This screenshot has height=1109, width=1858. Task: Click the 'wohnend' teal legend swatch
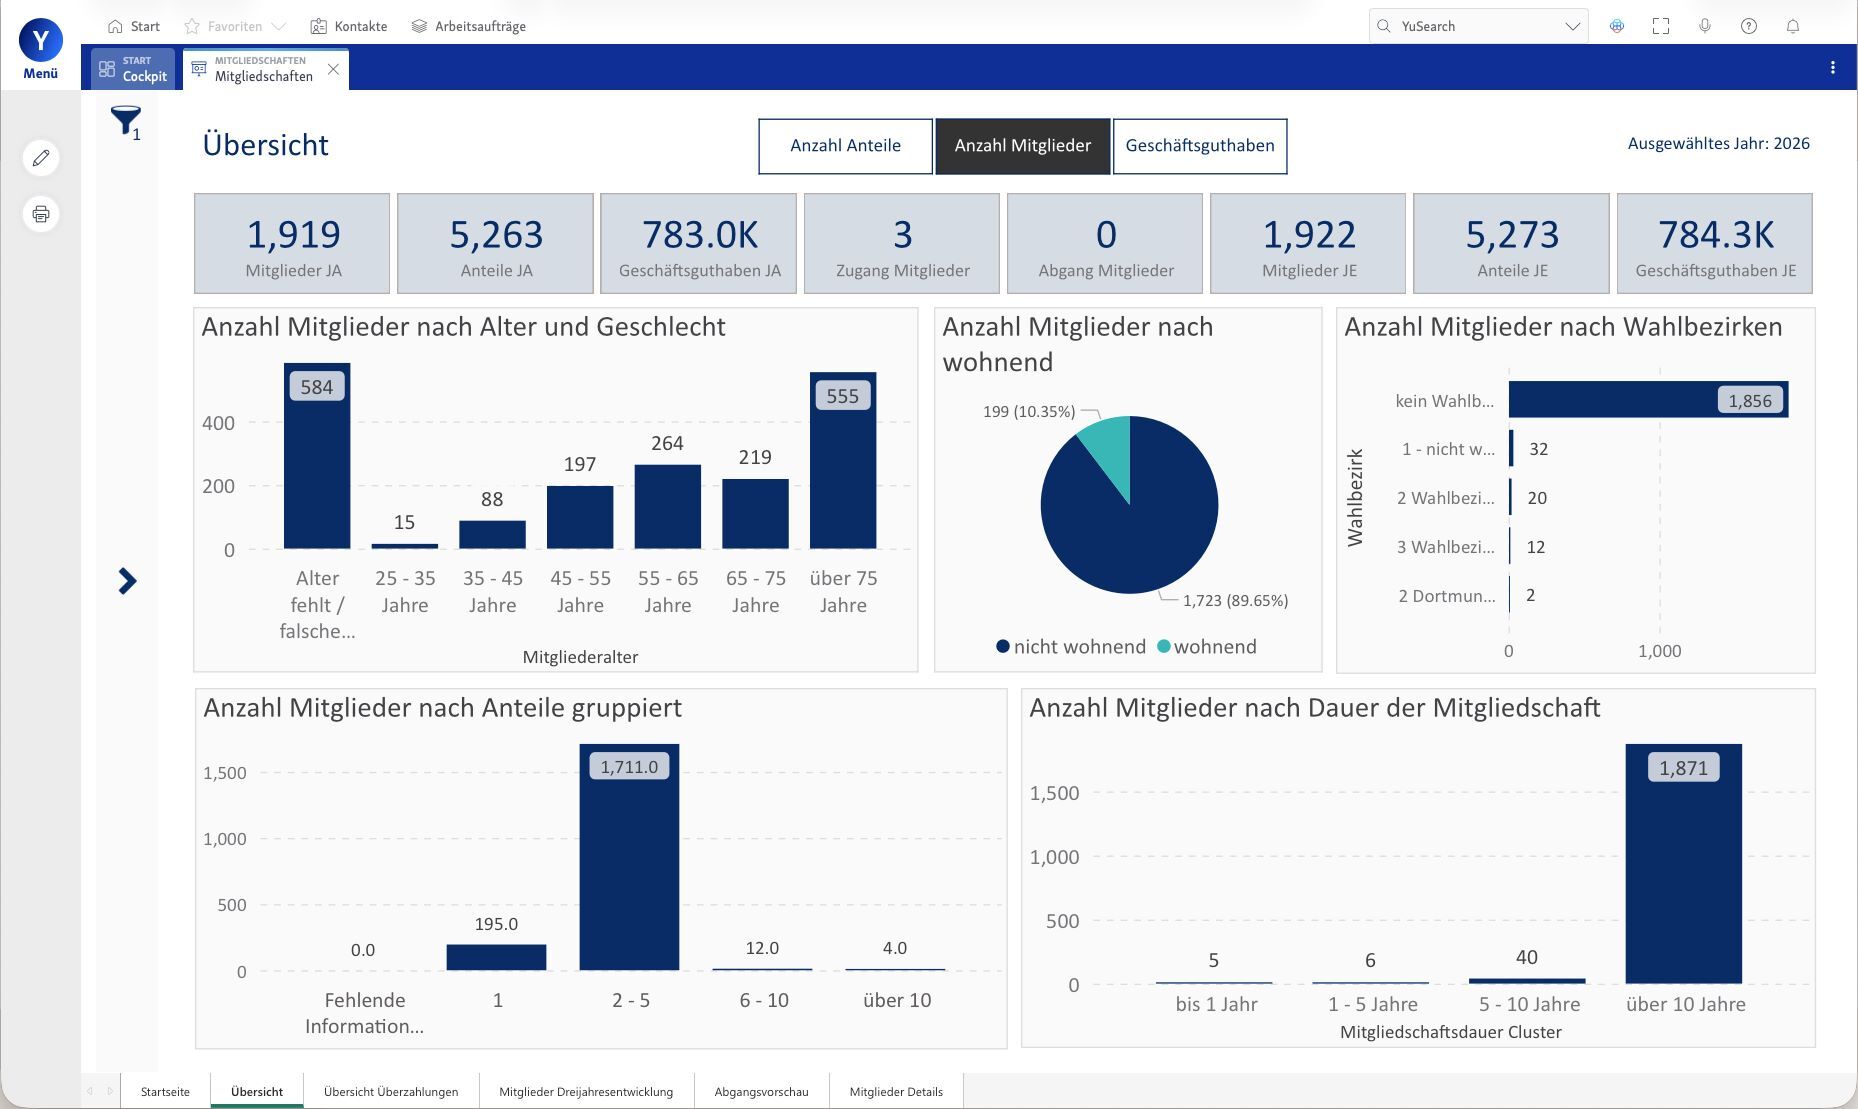[1163, 647]
